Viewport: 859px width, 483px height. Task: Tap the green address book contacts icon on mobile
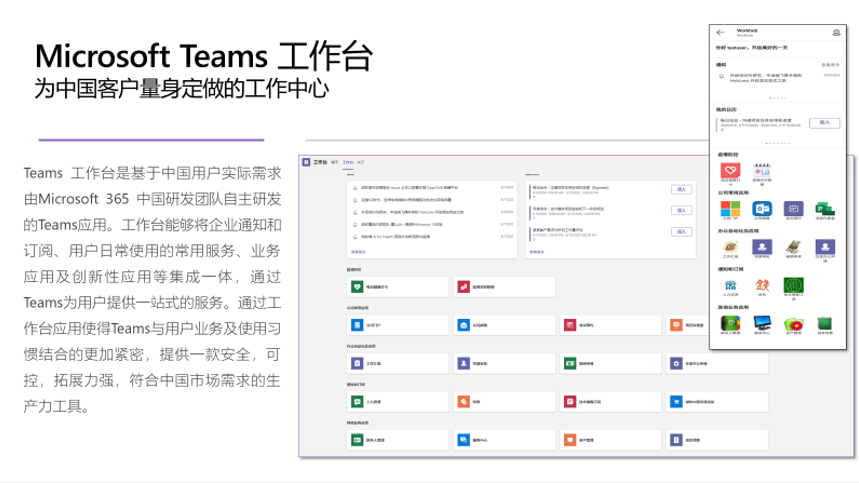[730, 324]
